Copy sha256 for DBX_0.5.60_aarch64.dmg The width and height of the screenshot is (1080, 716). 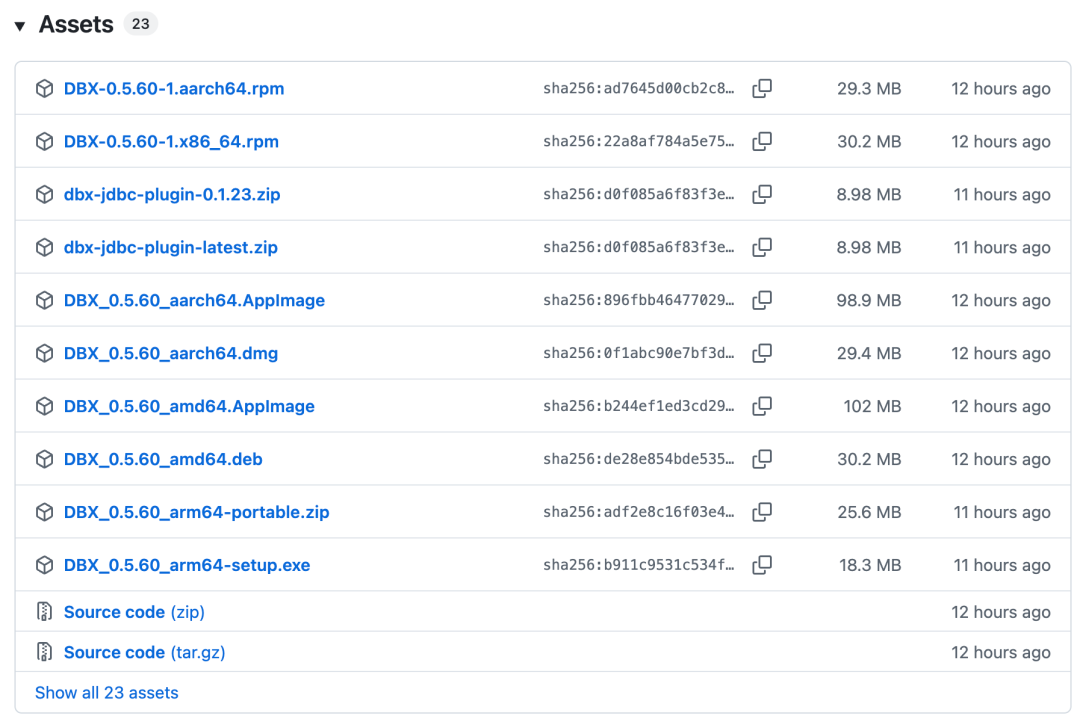762,353
